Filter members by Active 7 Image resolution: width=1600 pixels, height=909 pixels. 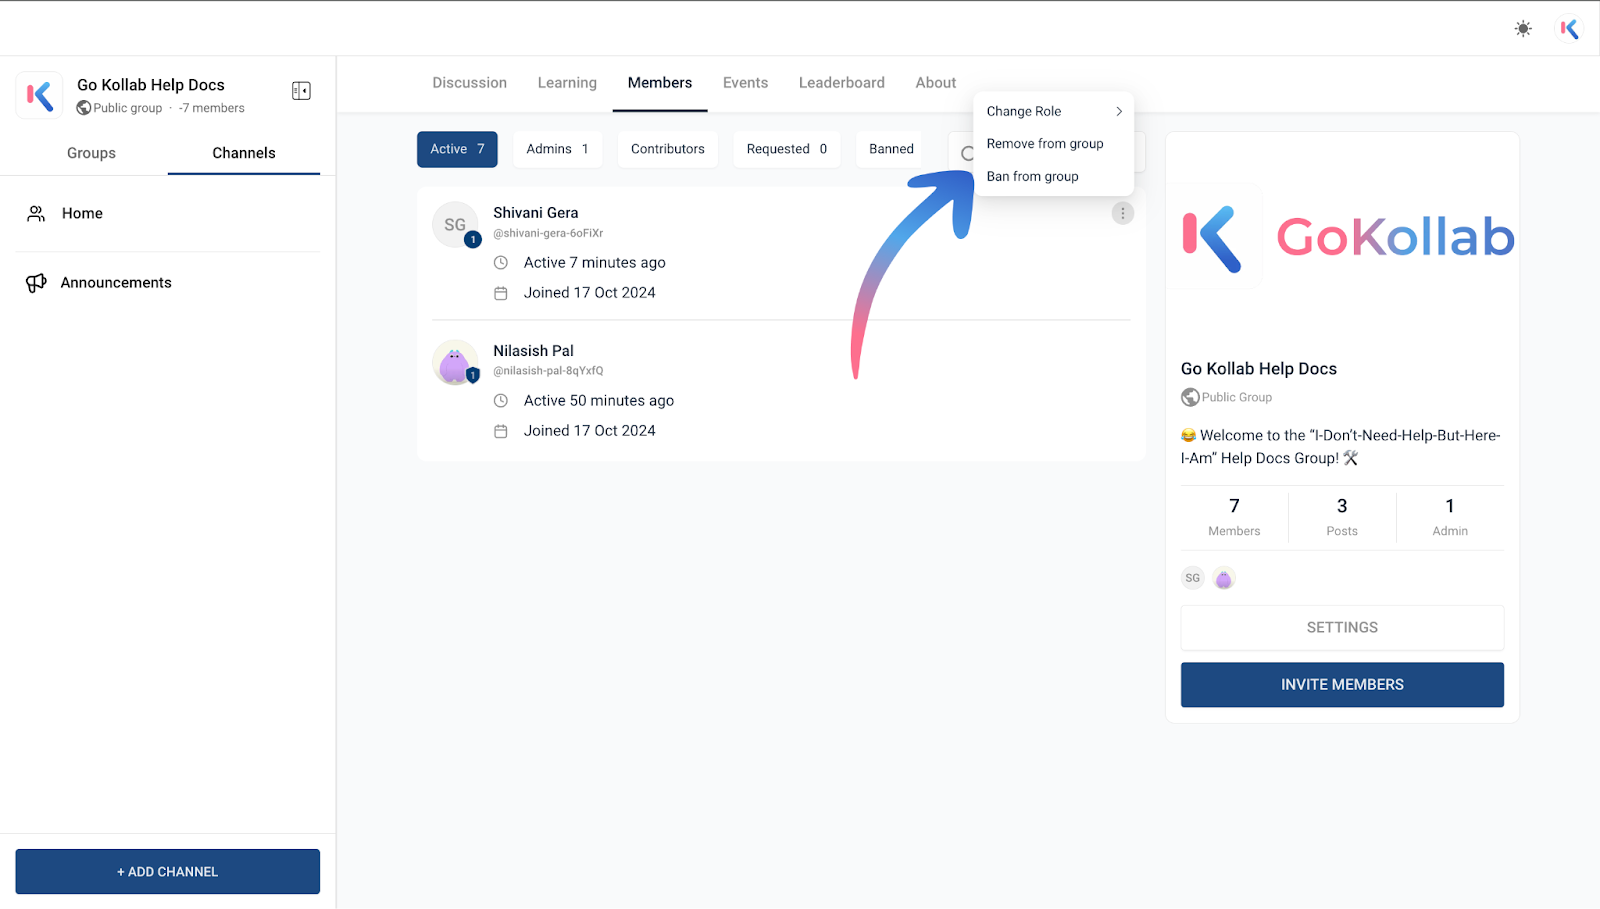[x=457, y=149]
